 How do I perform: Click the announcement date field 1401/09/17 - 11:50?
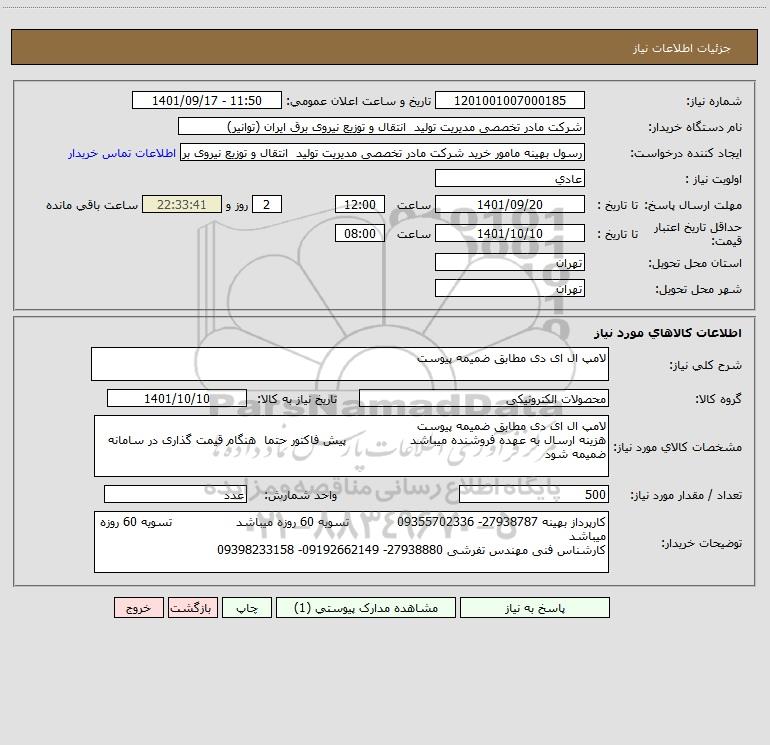click(x=207, y=100)
